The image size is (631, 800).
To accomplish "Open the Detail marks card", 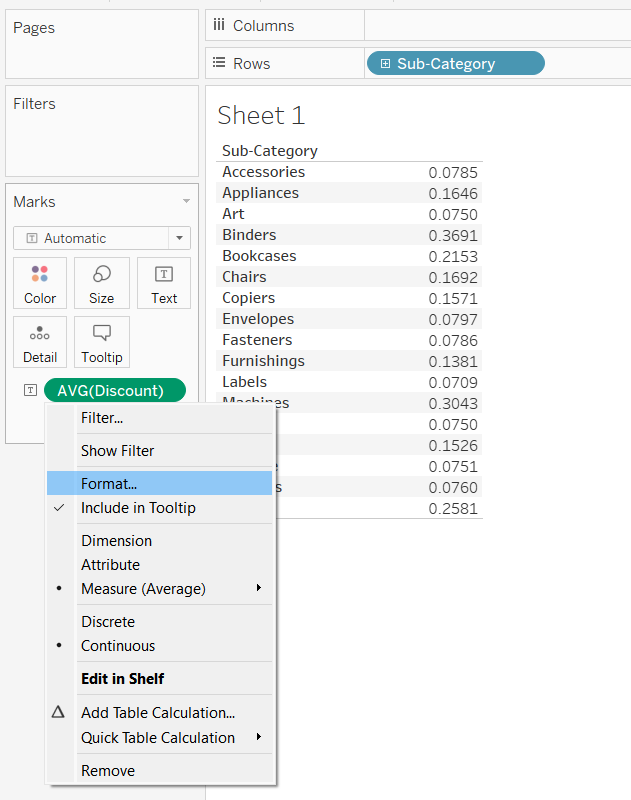I will [40, 342].
